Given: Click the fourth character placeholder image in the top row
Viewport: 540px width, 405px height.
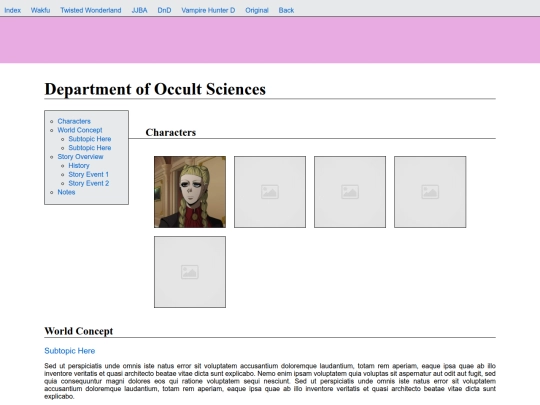Looking at the screenshot, I should pyautogui.click(x=430, y=192).
